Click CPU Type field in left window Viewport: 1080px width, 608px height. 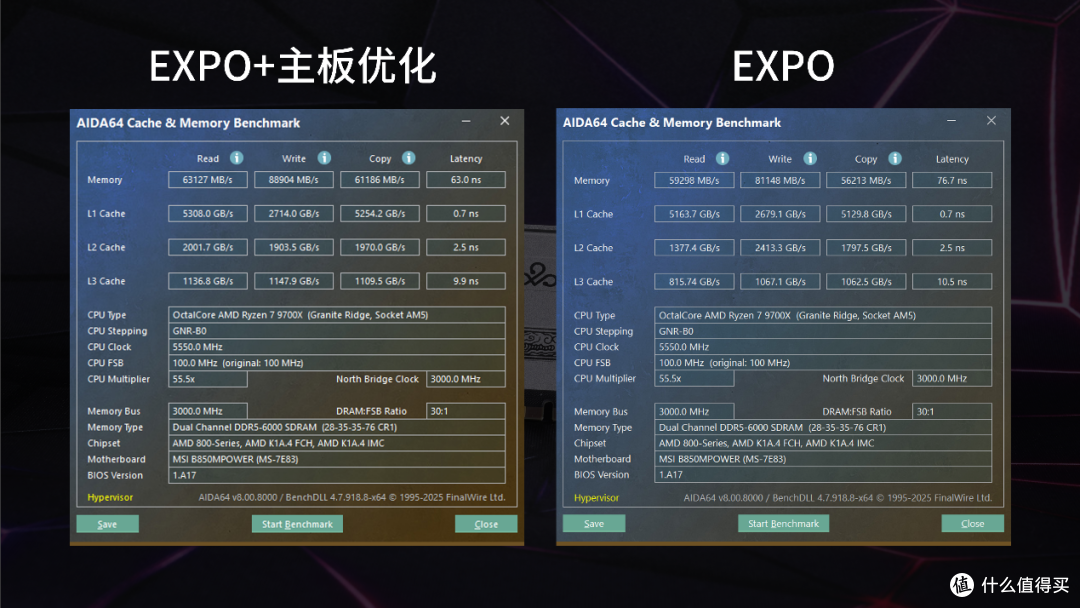[x=337, y=315]
